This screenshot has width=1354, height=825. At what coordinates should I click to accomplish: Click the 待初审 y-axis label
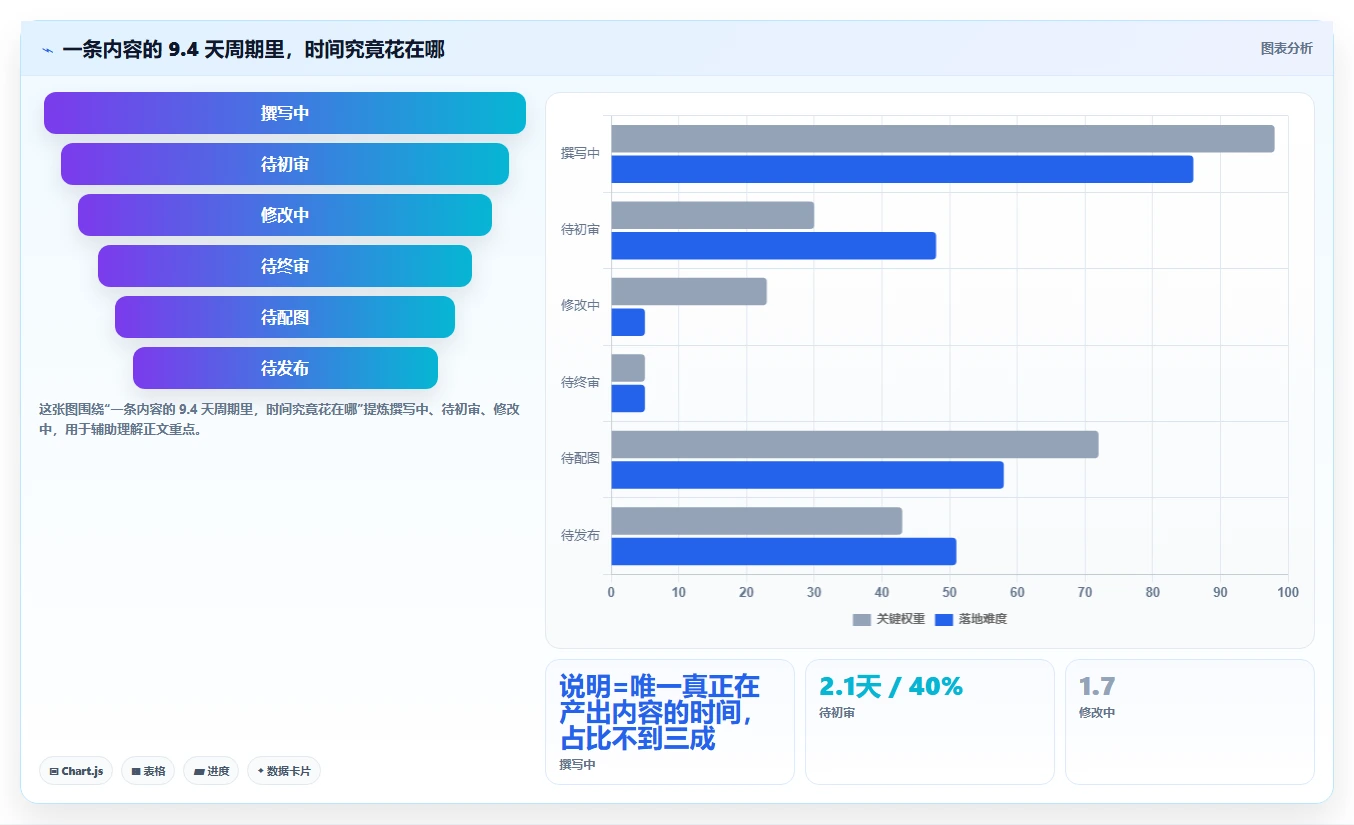coord(580,230)
